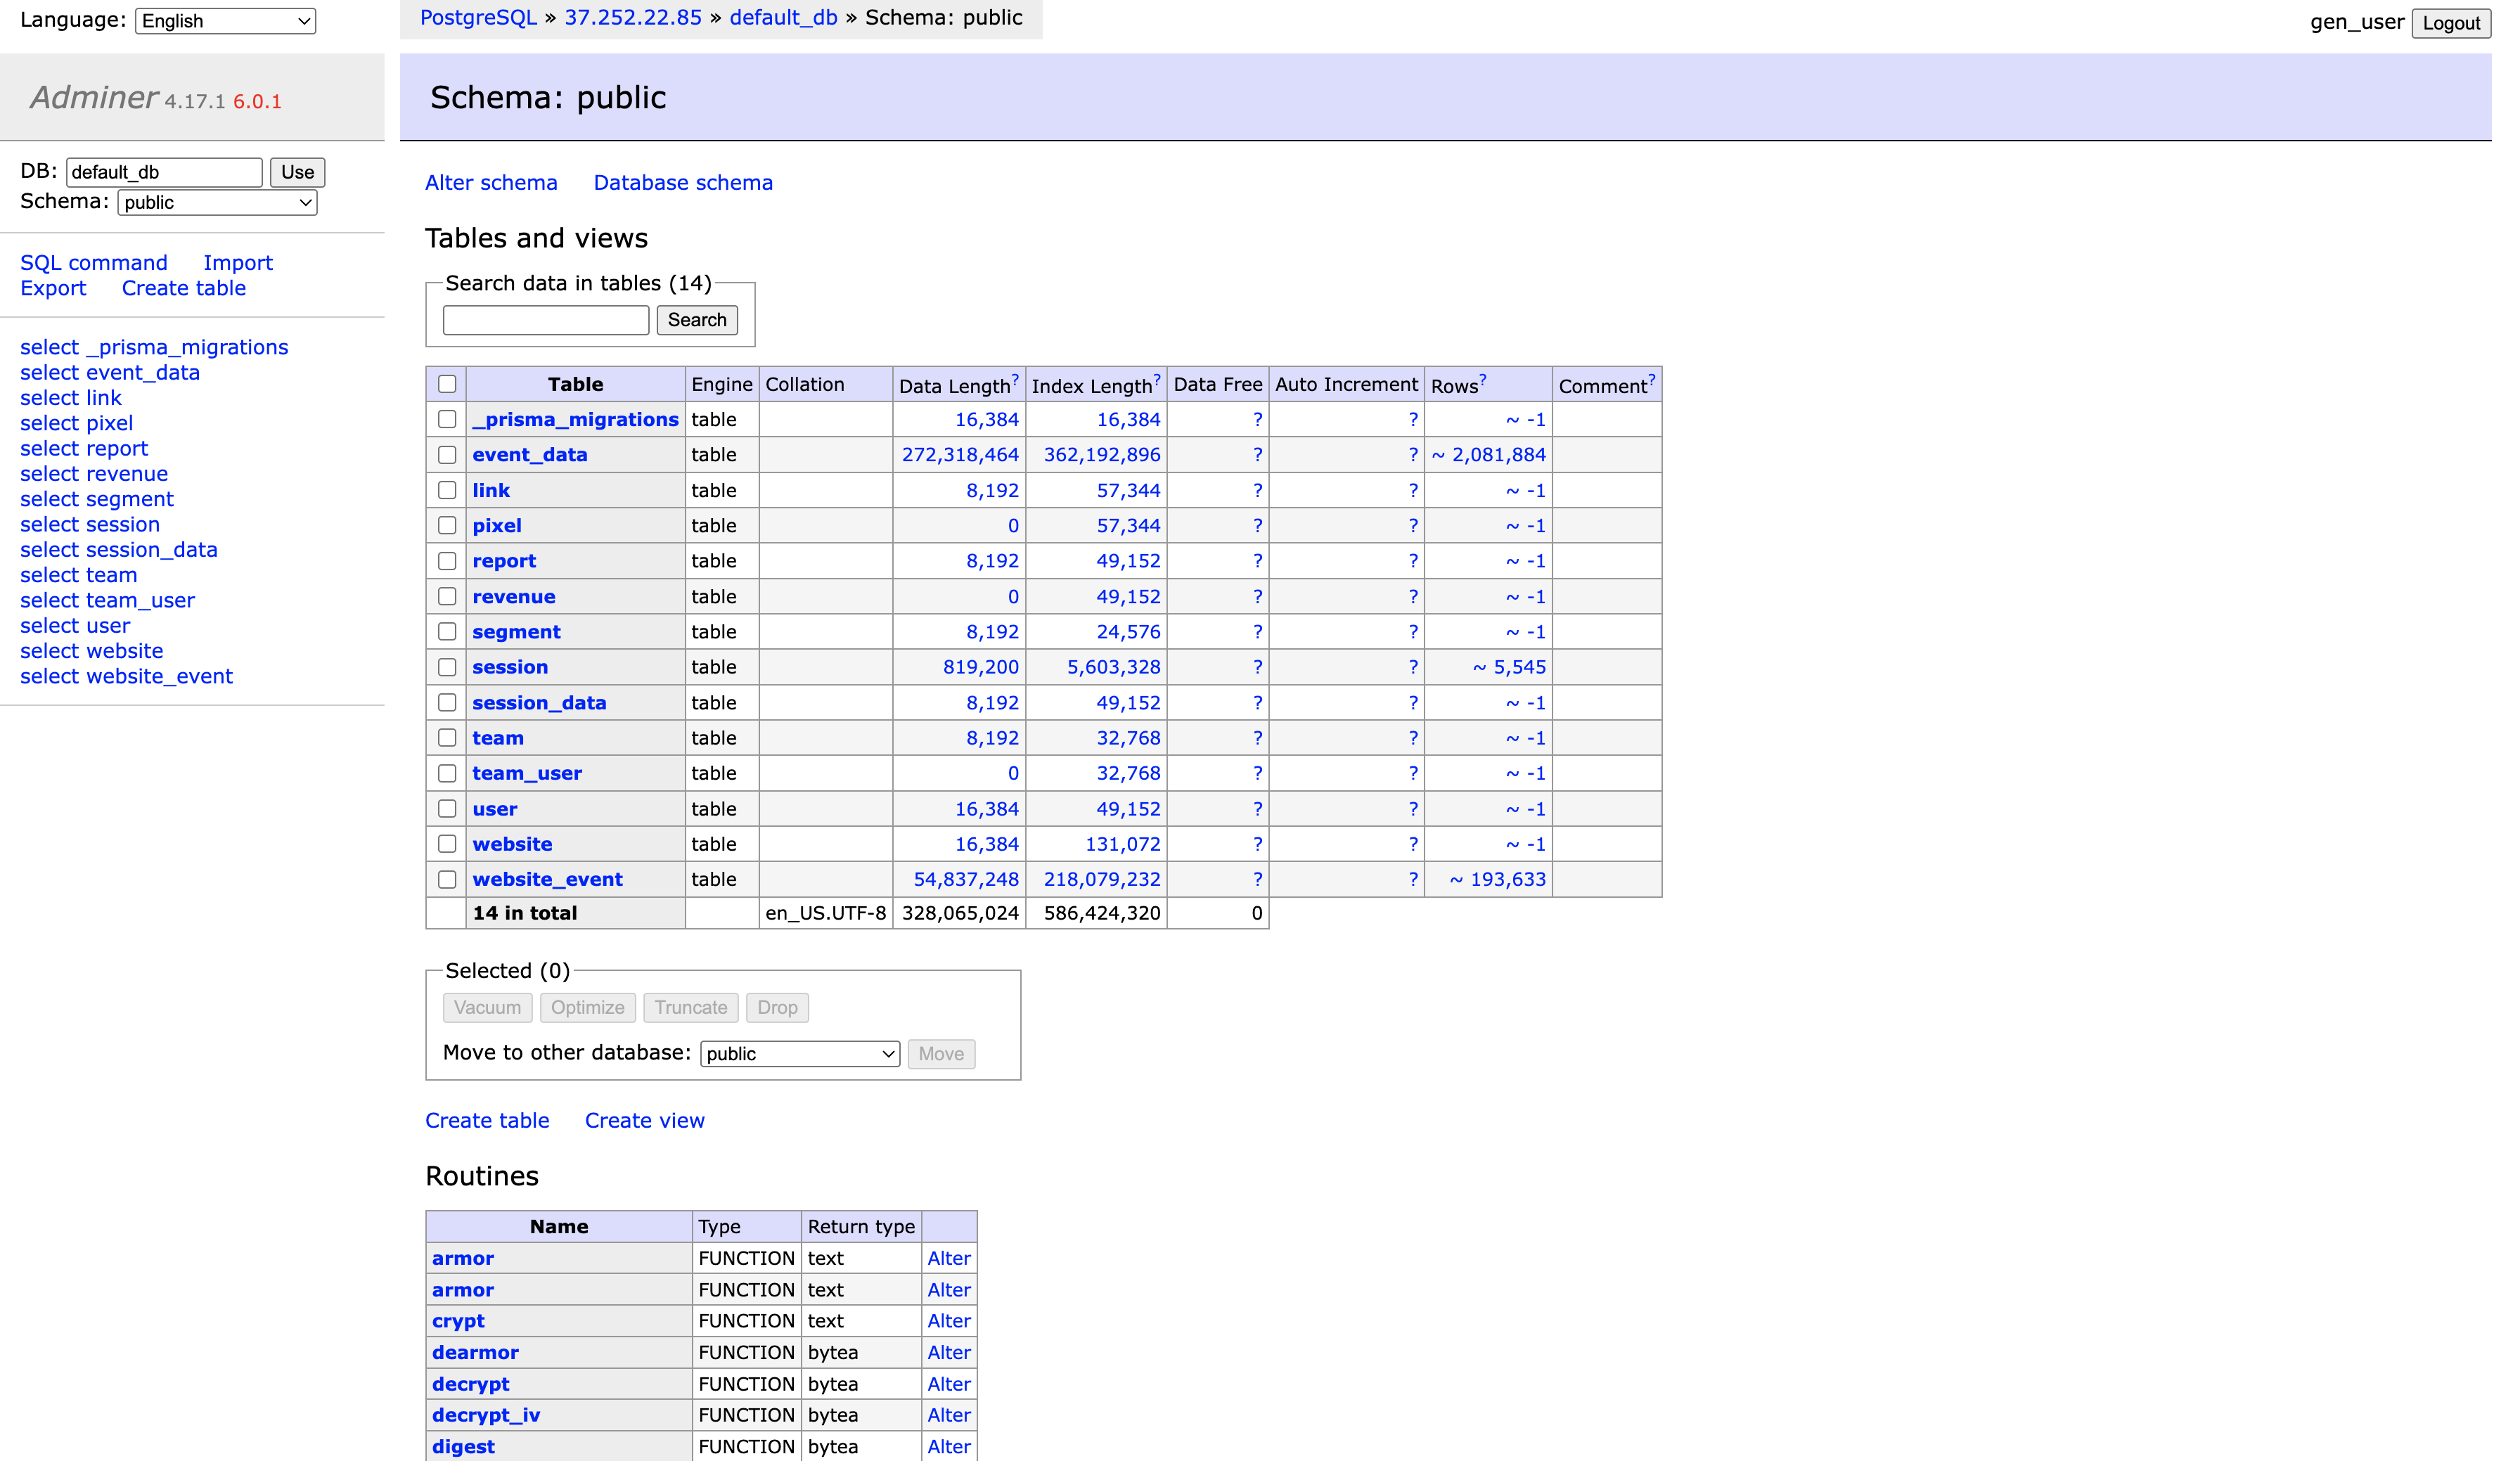Viewport: 2520px width, 1461px height.
Task: Open SQL command link
Action: (94, 262)
